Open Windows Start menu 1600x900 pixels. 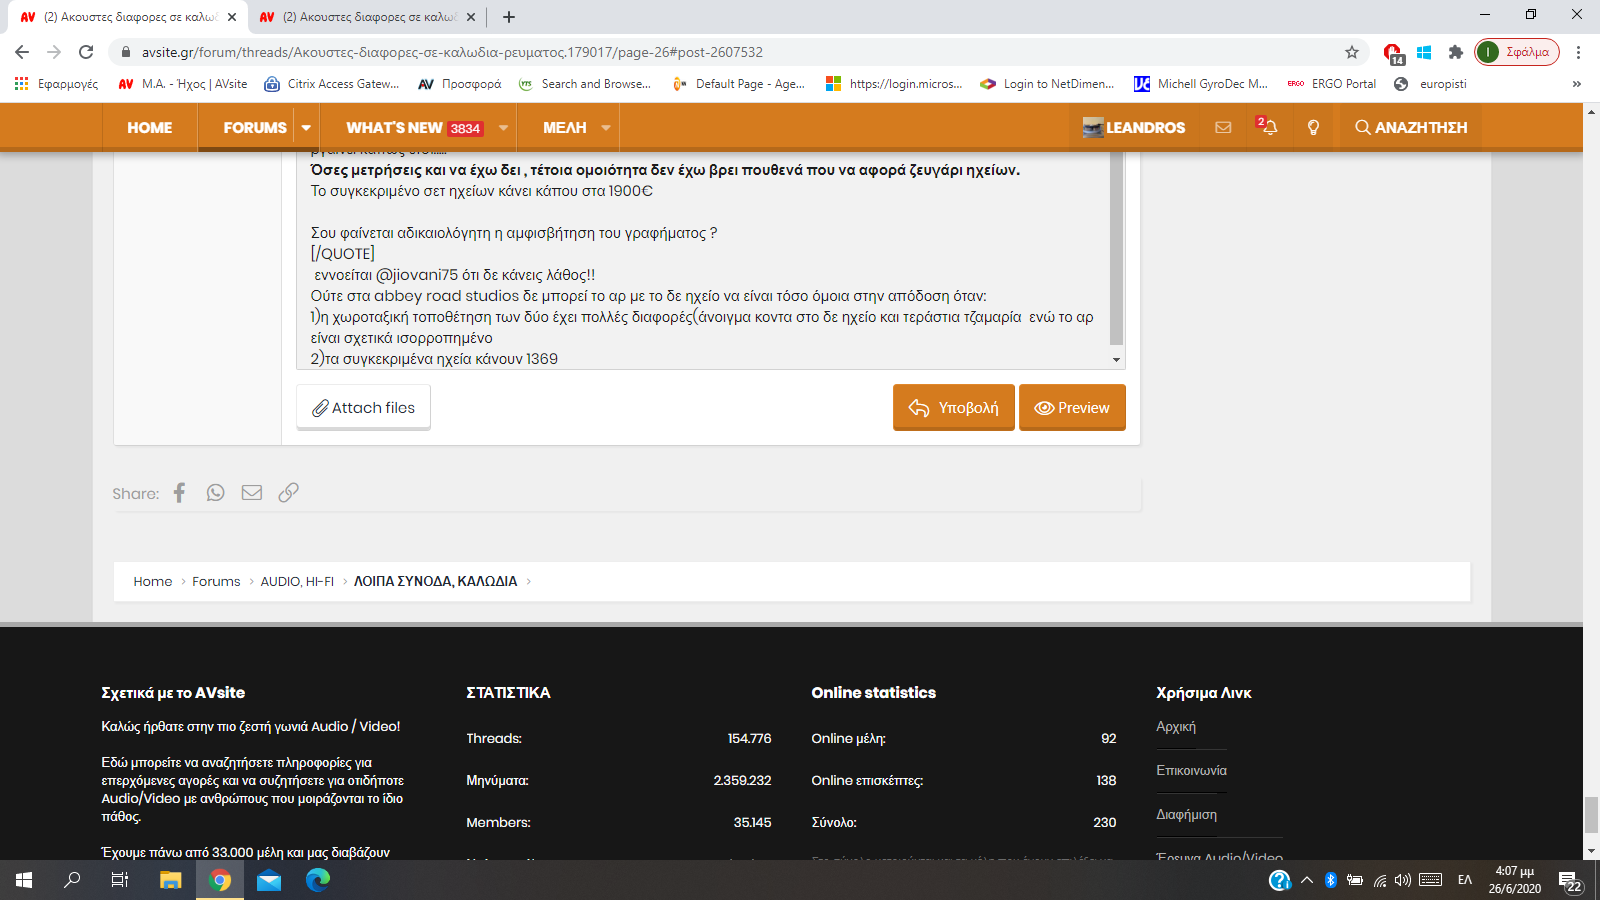pos(24,880)
